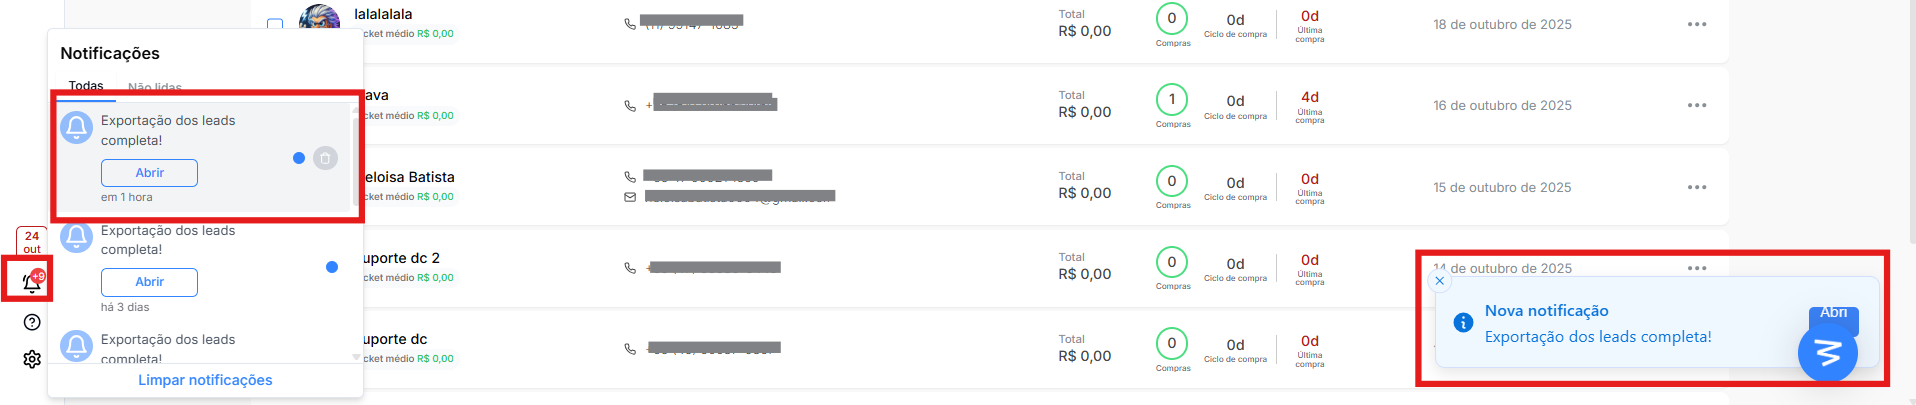Switch to the Todas notifications tab
This screenshot has height=405, width=1916.
pyautogui.click(x=86, y=87)
